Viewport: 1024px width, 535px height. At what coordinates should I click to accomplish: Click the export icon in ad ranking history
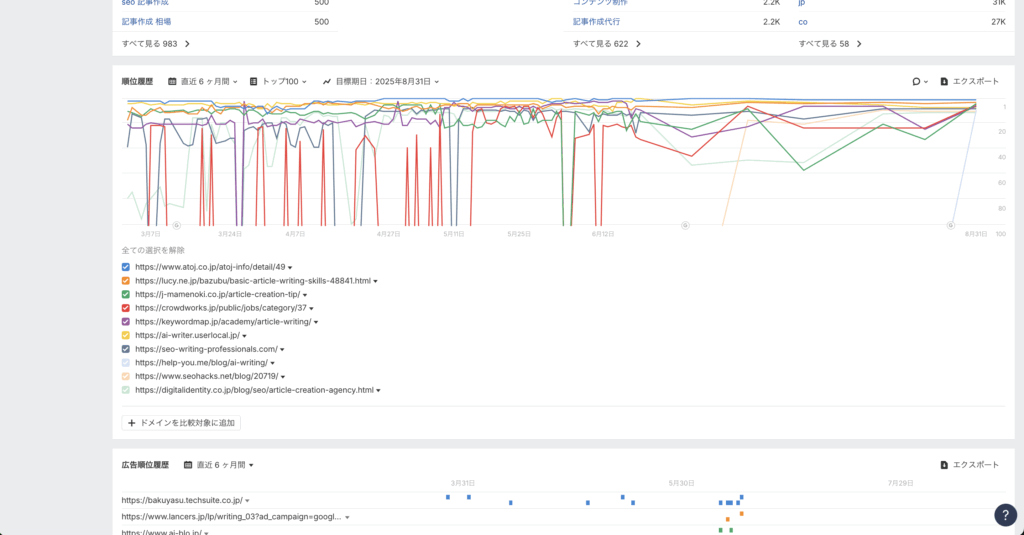[x=944, y=465]
